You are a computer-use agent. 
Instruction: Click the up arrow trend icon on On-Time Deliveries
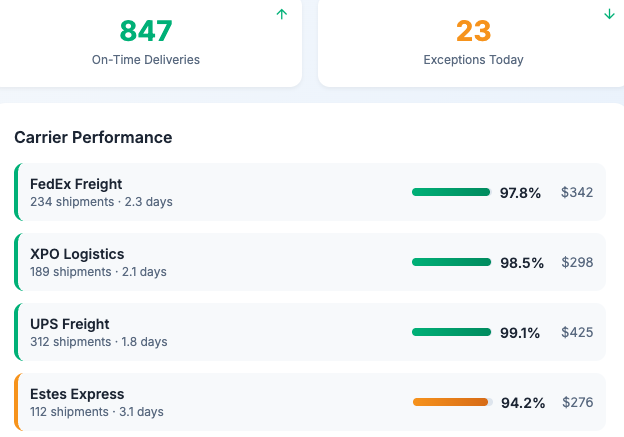pos(282,14)
